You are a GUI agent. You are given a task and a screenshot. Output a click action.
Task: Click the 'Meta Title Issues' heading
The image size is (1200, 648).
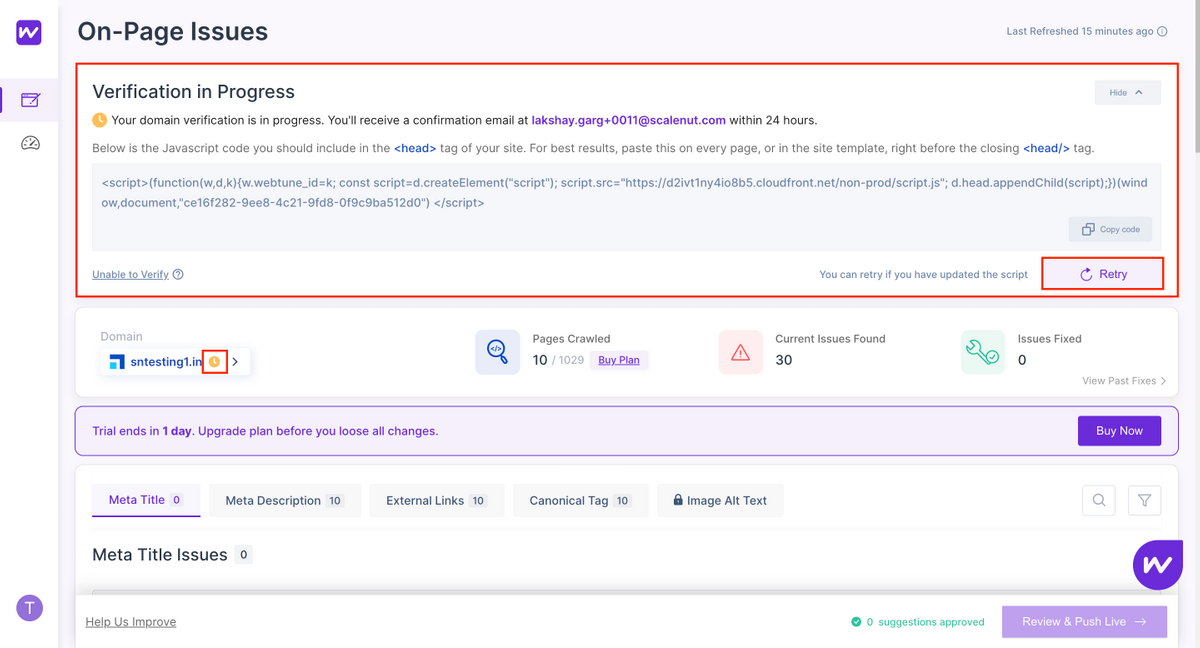click(160, 555)
